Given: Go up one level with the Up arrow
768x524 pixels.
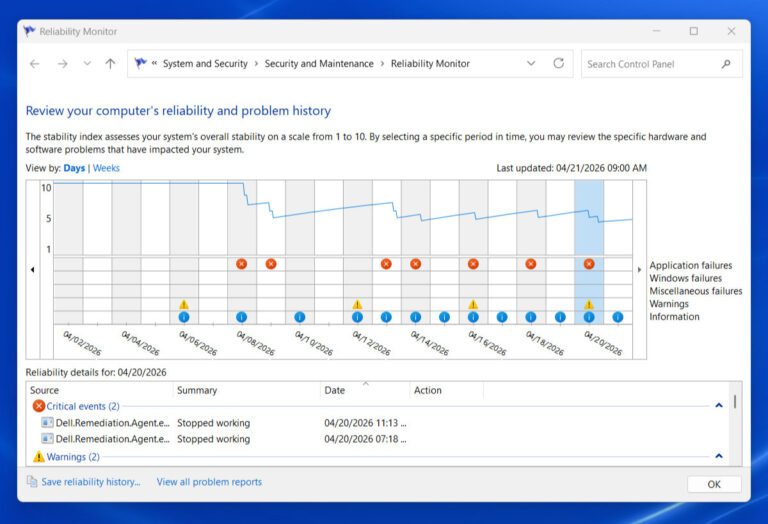Looking at the screenshot, I should [x=110, y=64].
